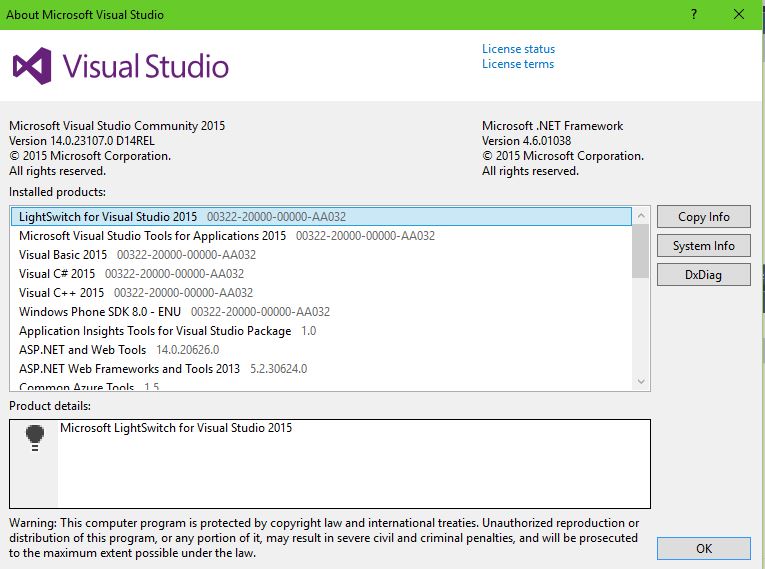765x569 pixels.
Task: Select Windows Phone SDK 8.0 - ENU row
Action: 321,312
